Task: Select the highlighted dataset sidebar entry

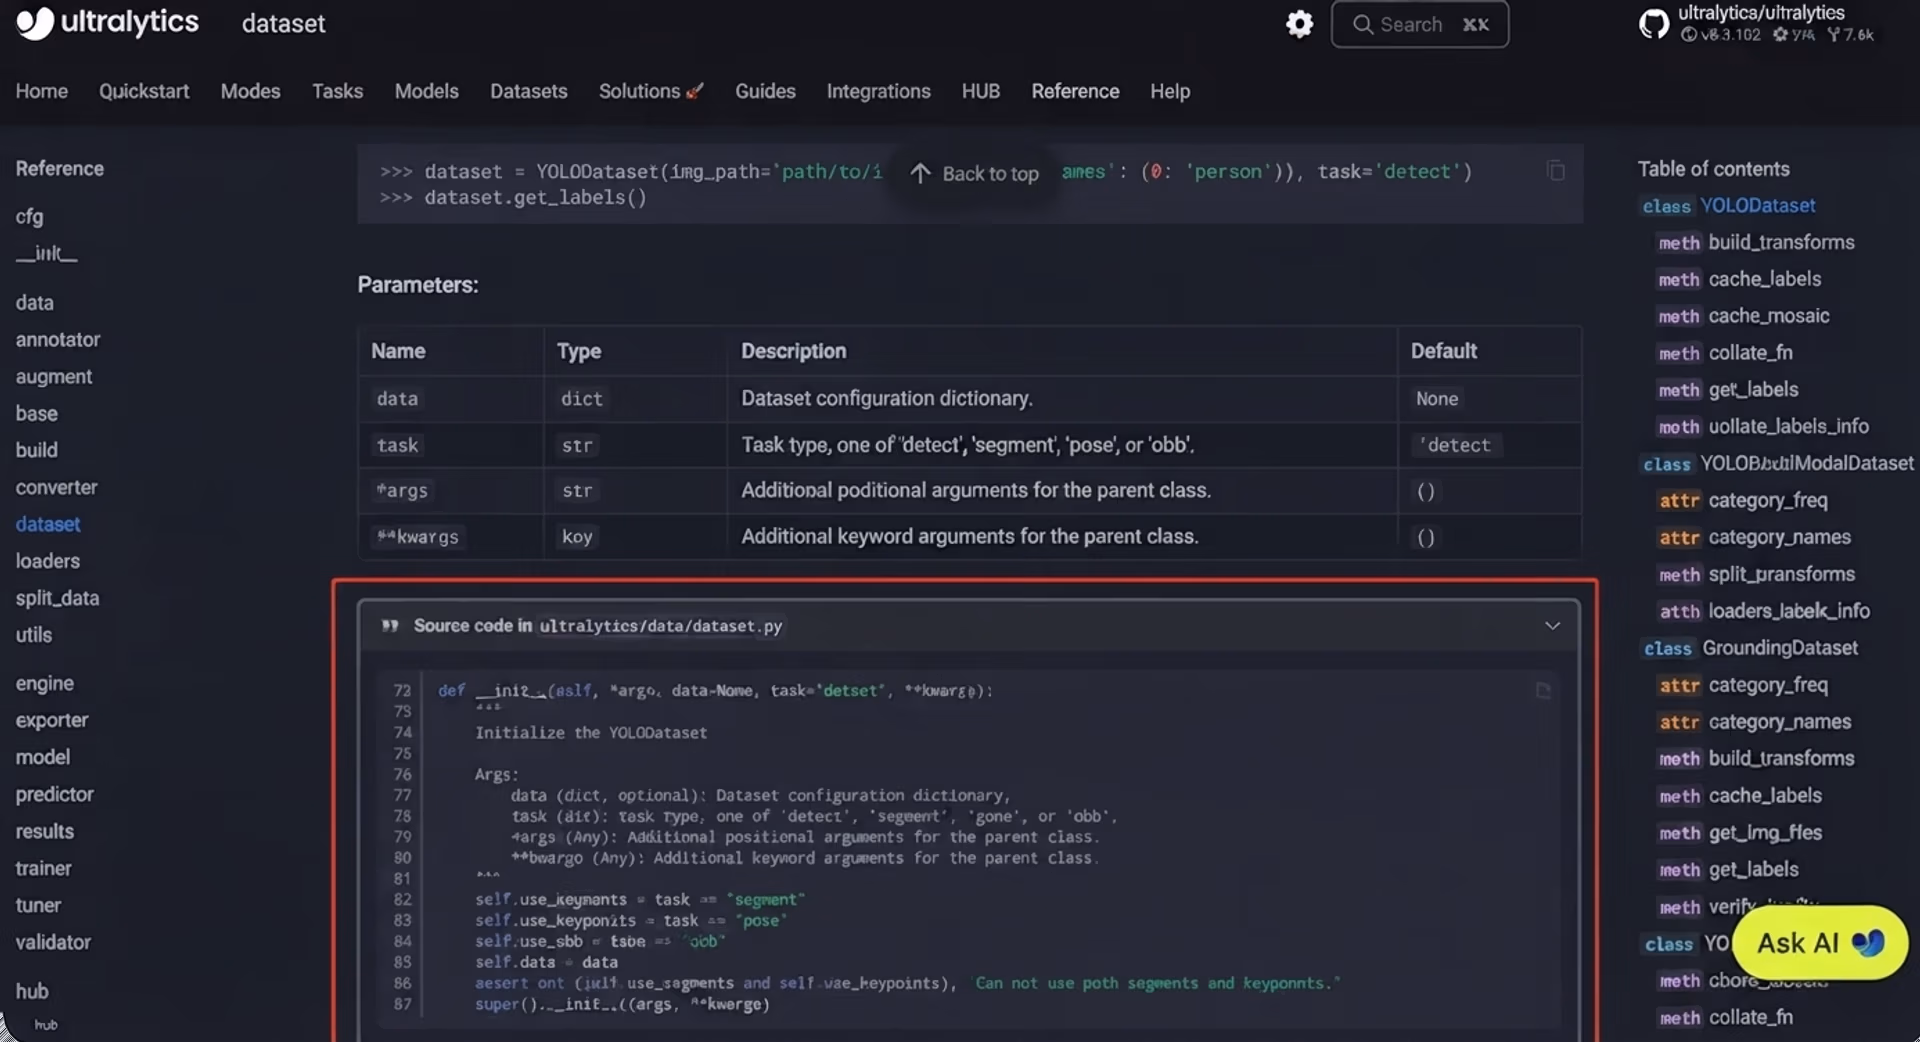Action: click(48, 524)
